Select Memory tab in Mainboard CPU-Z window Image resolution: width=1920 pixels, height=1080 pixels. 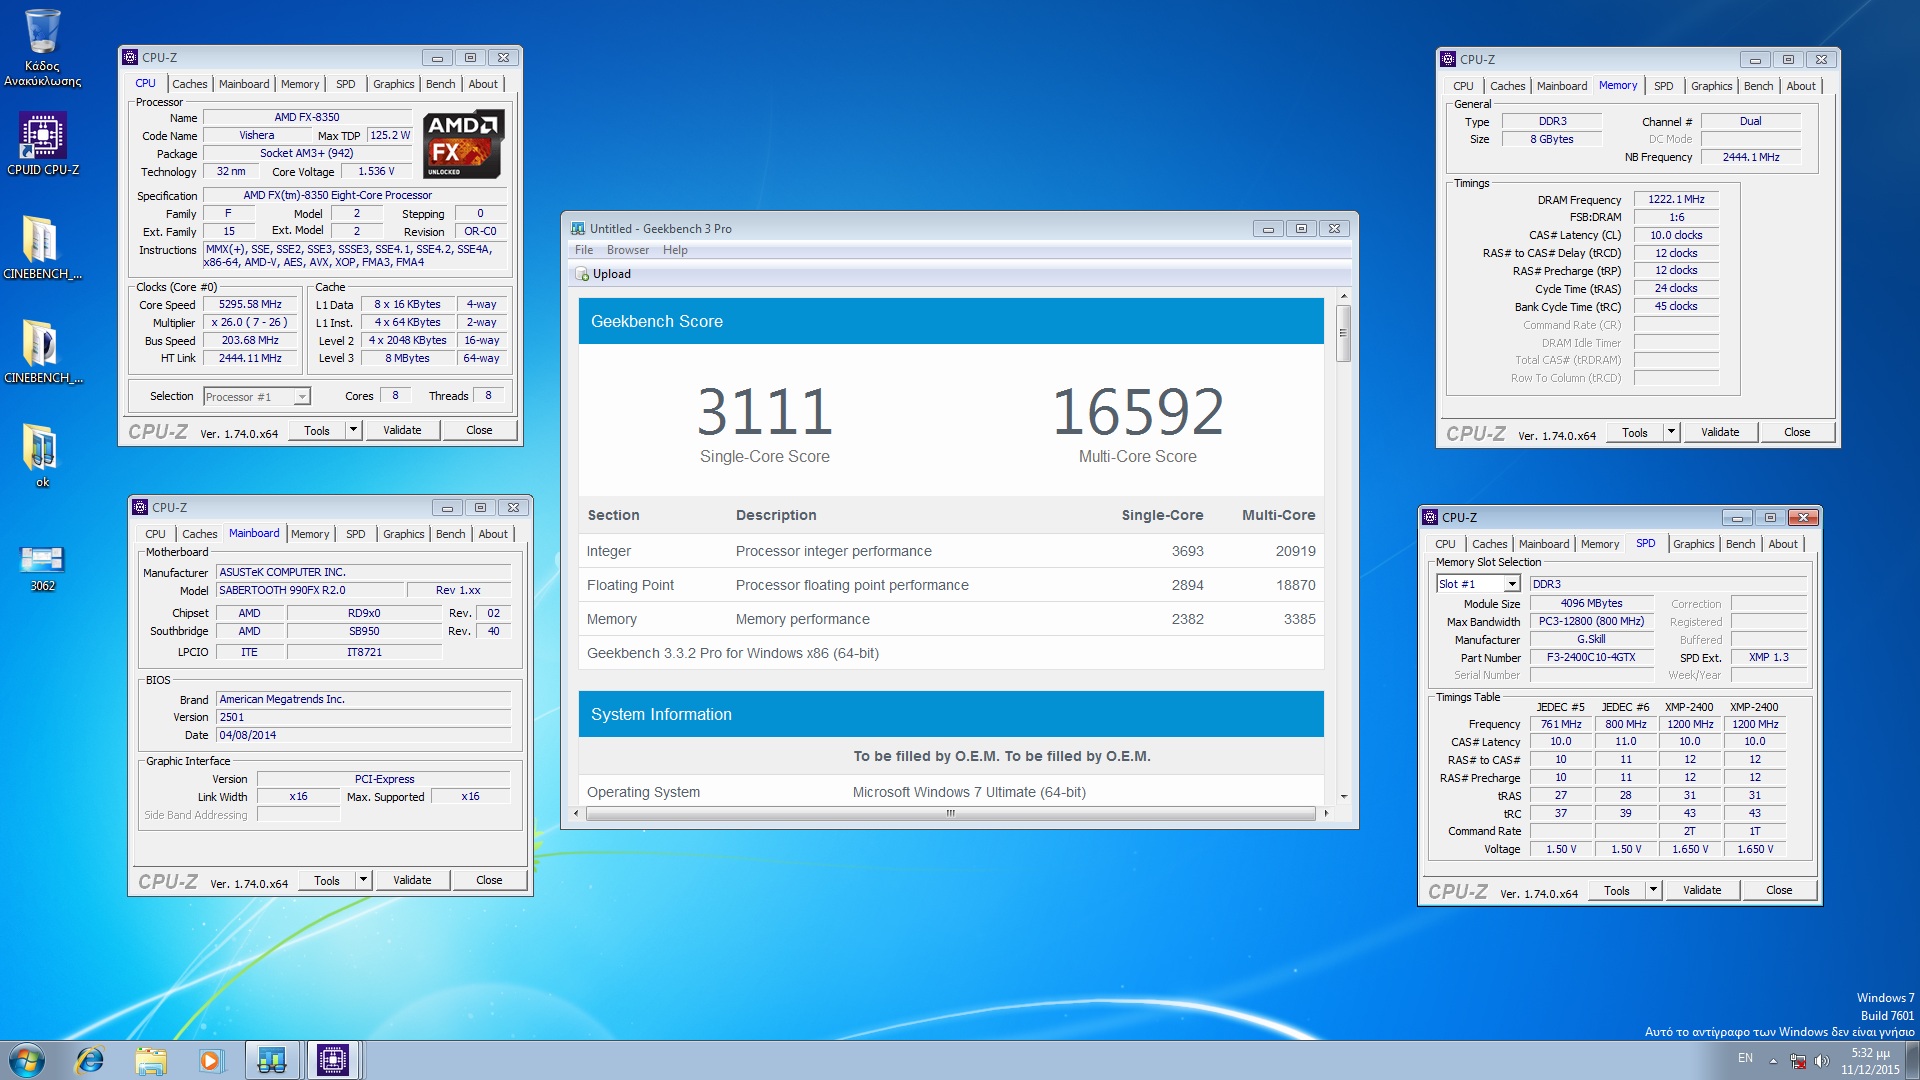310,534
